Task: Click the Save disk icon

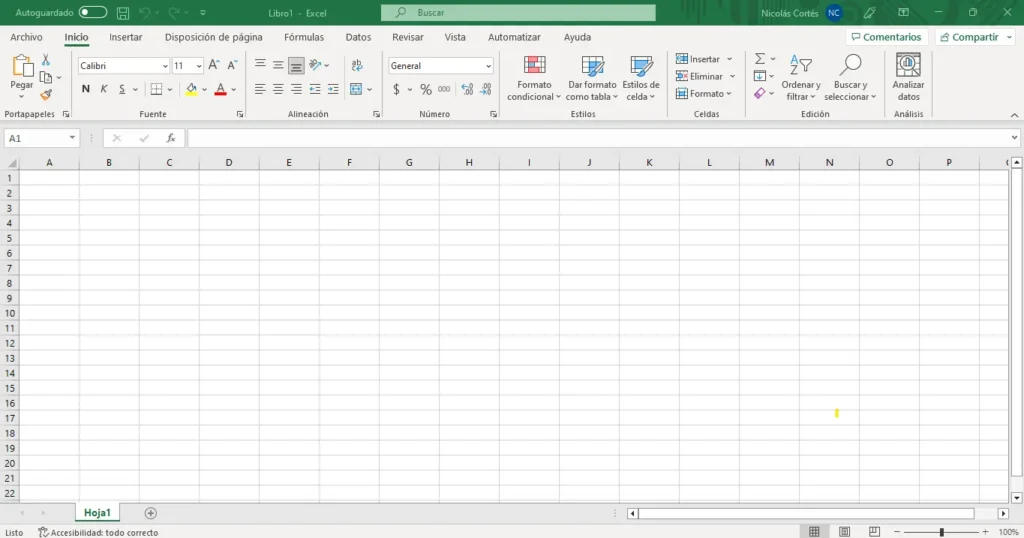Action: (x=122, y=12)
